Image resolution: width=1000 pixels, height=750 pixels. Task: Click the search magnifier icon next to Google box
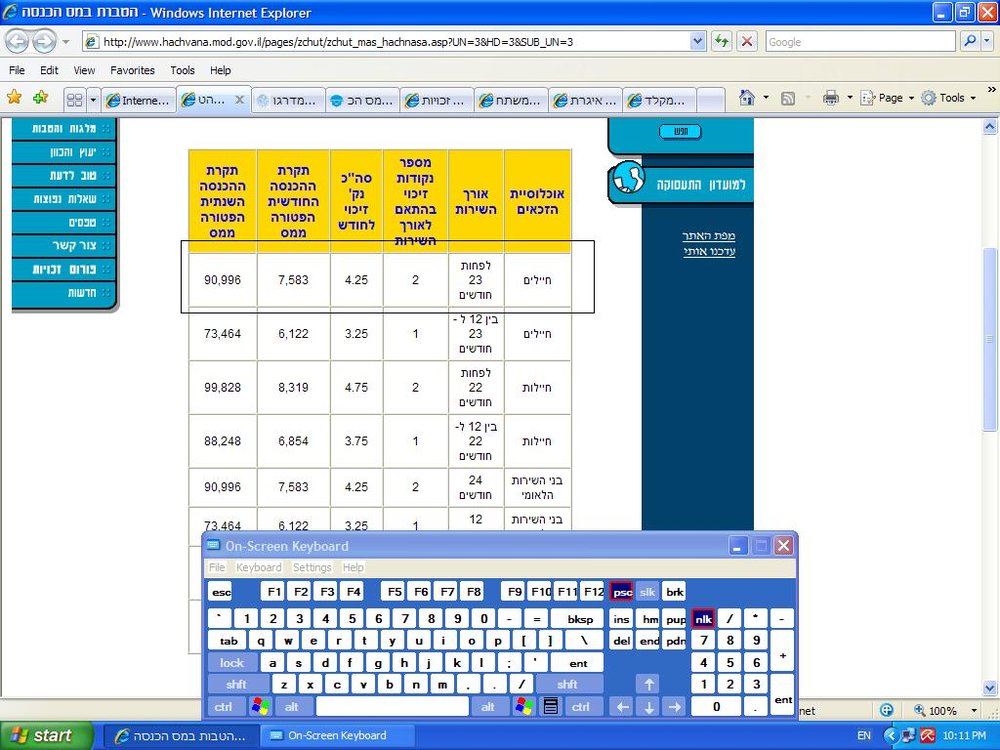click(969, 42)
